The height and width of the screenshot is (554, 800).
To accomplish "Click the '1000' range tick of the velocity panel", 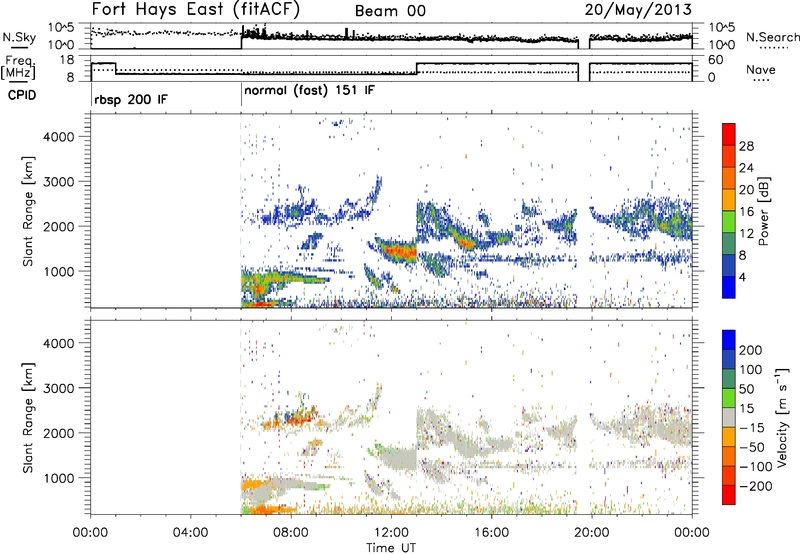I will [59, 478].
